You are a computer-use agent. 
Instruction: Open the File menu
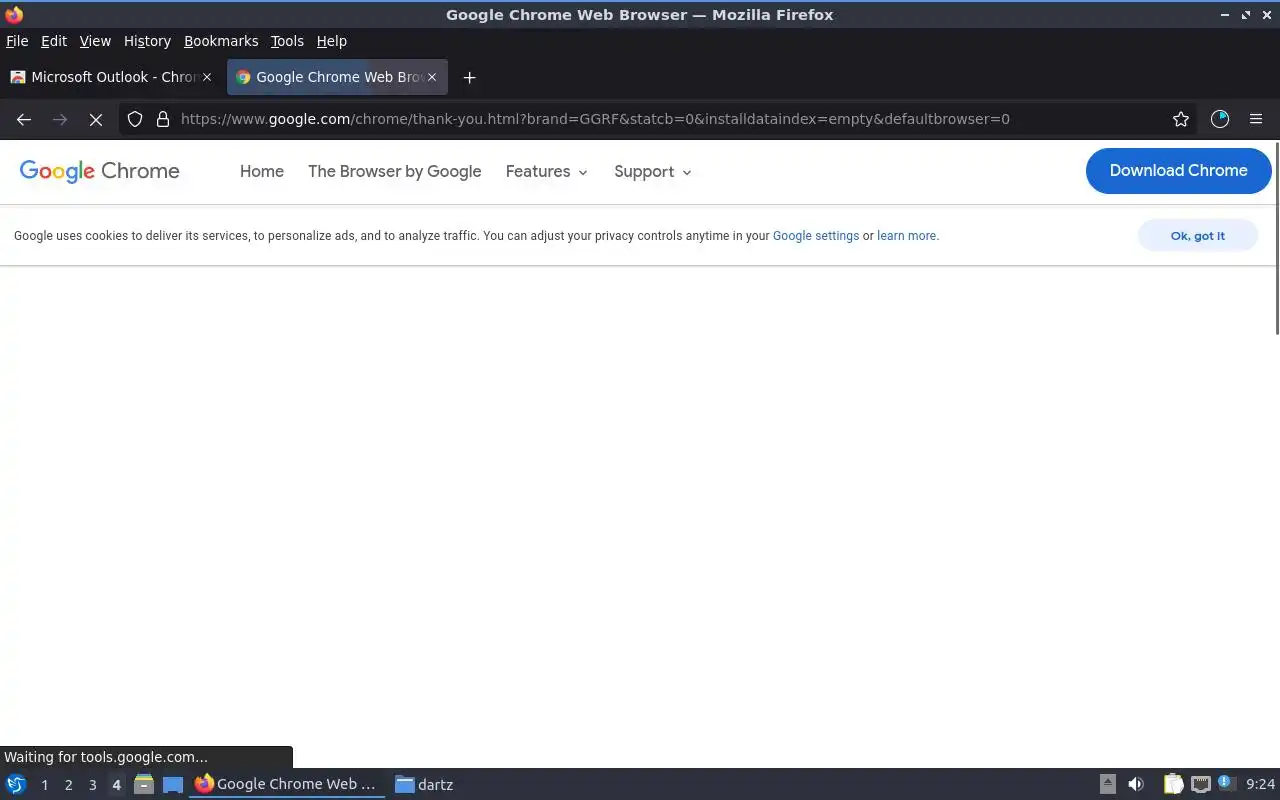click(17, 41)
